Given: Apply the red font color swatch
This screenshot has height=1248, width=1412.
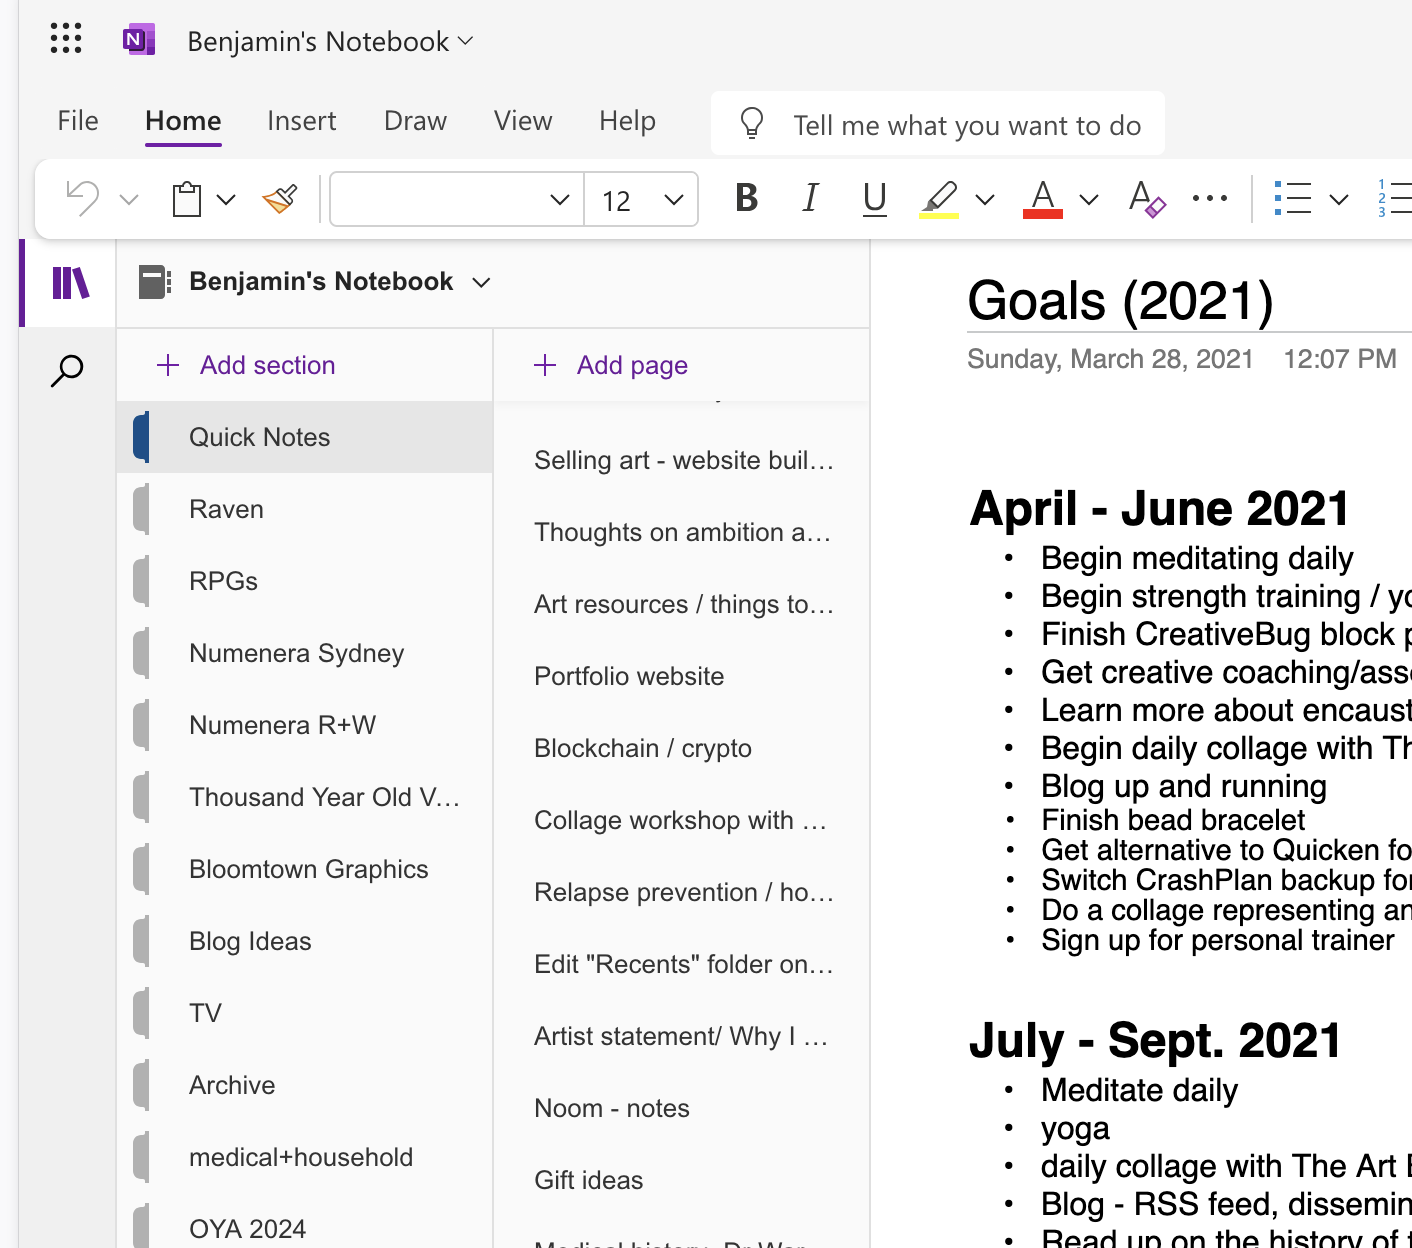Looking at the screenshot, I should [1042, 198].
